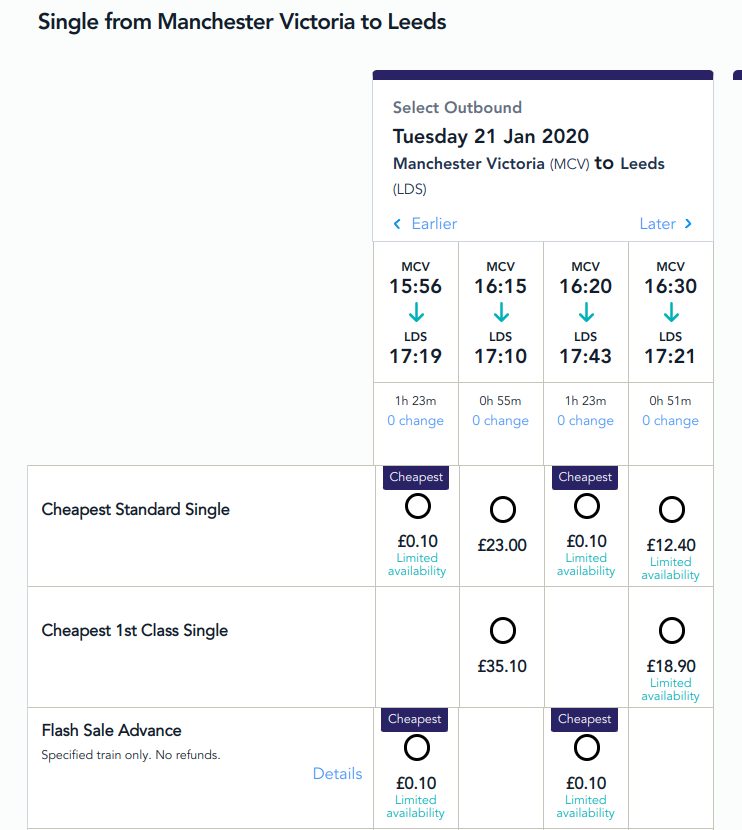Click the left chevron beside Earlier
742x830 pixels.
pyautogui.click(x=398, y=224)
